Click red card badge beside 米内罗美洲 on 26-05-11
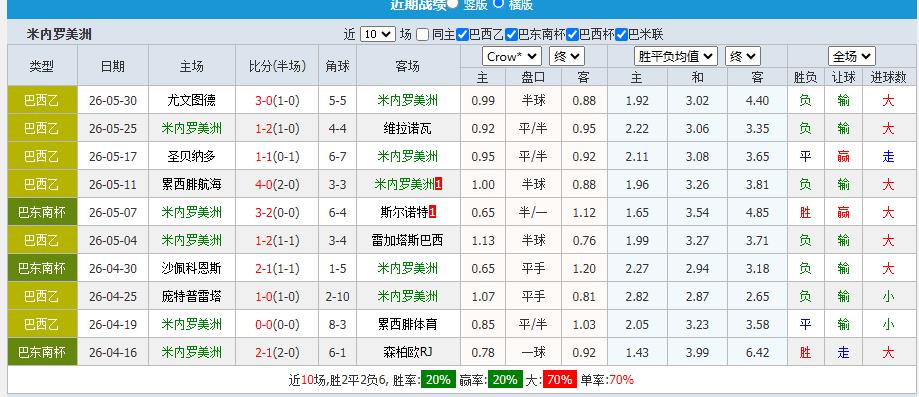Viewport: 919px width, 397px height. (x=439, y=184)
